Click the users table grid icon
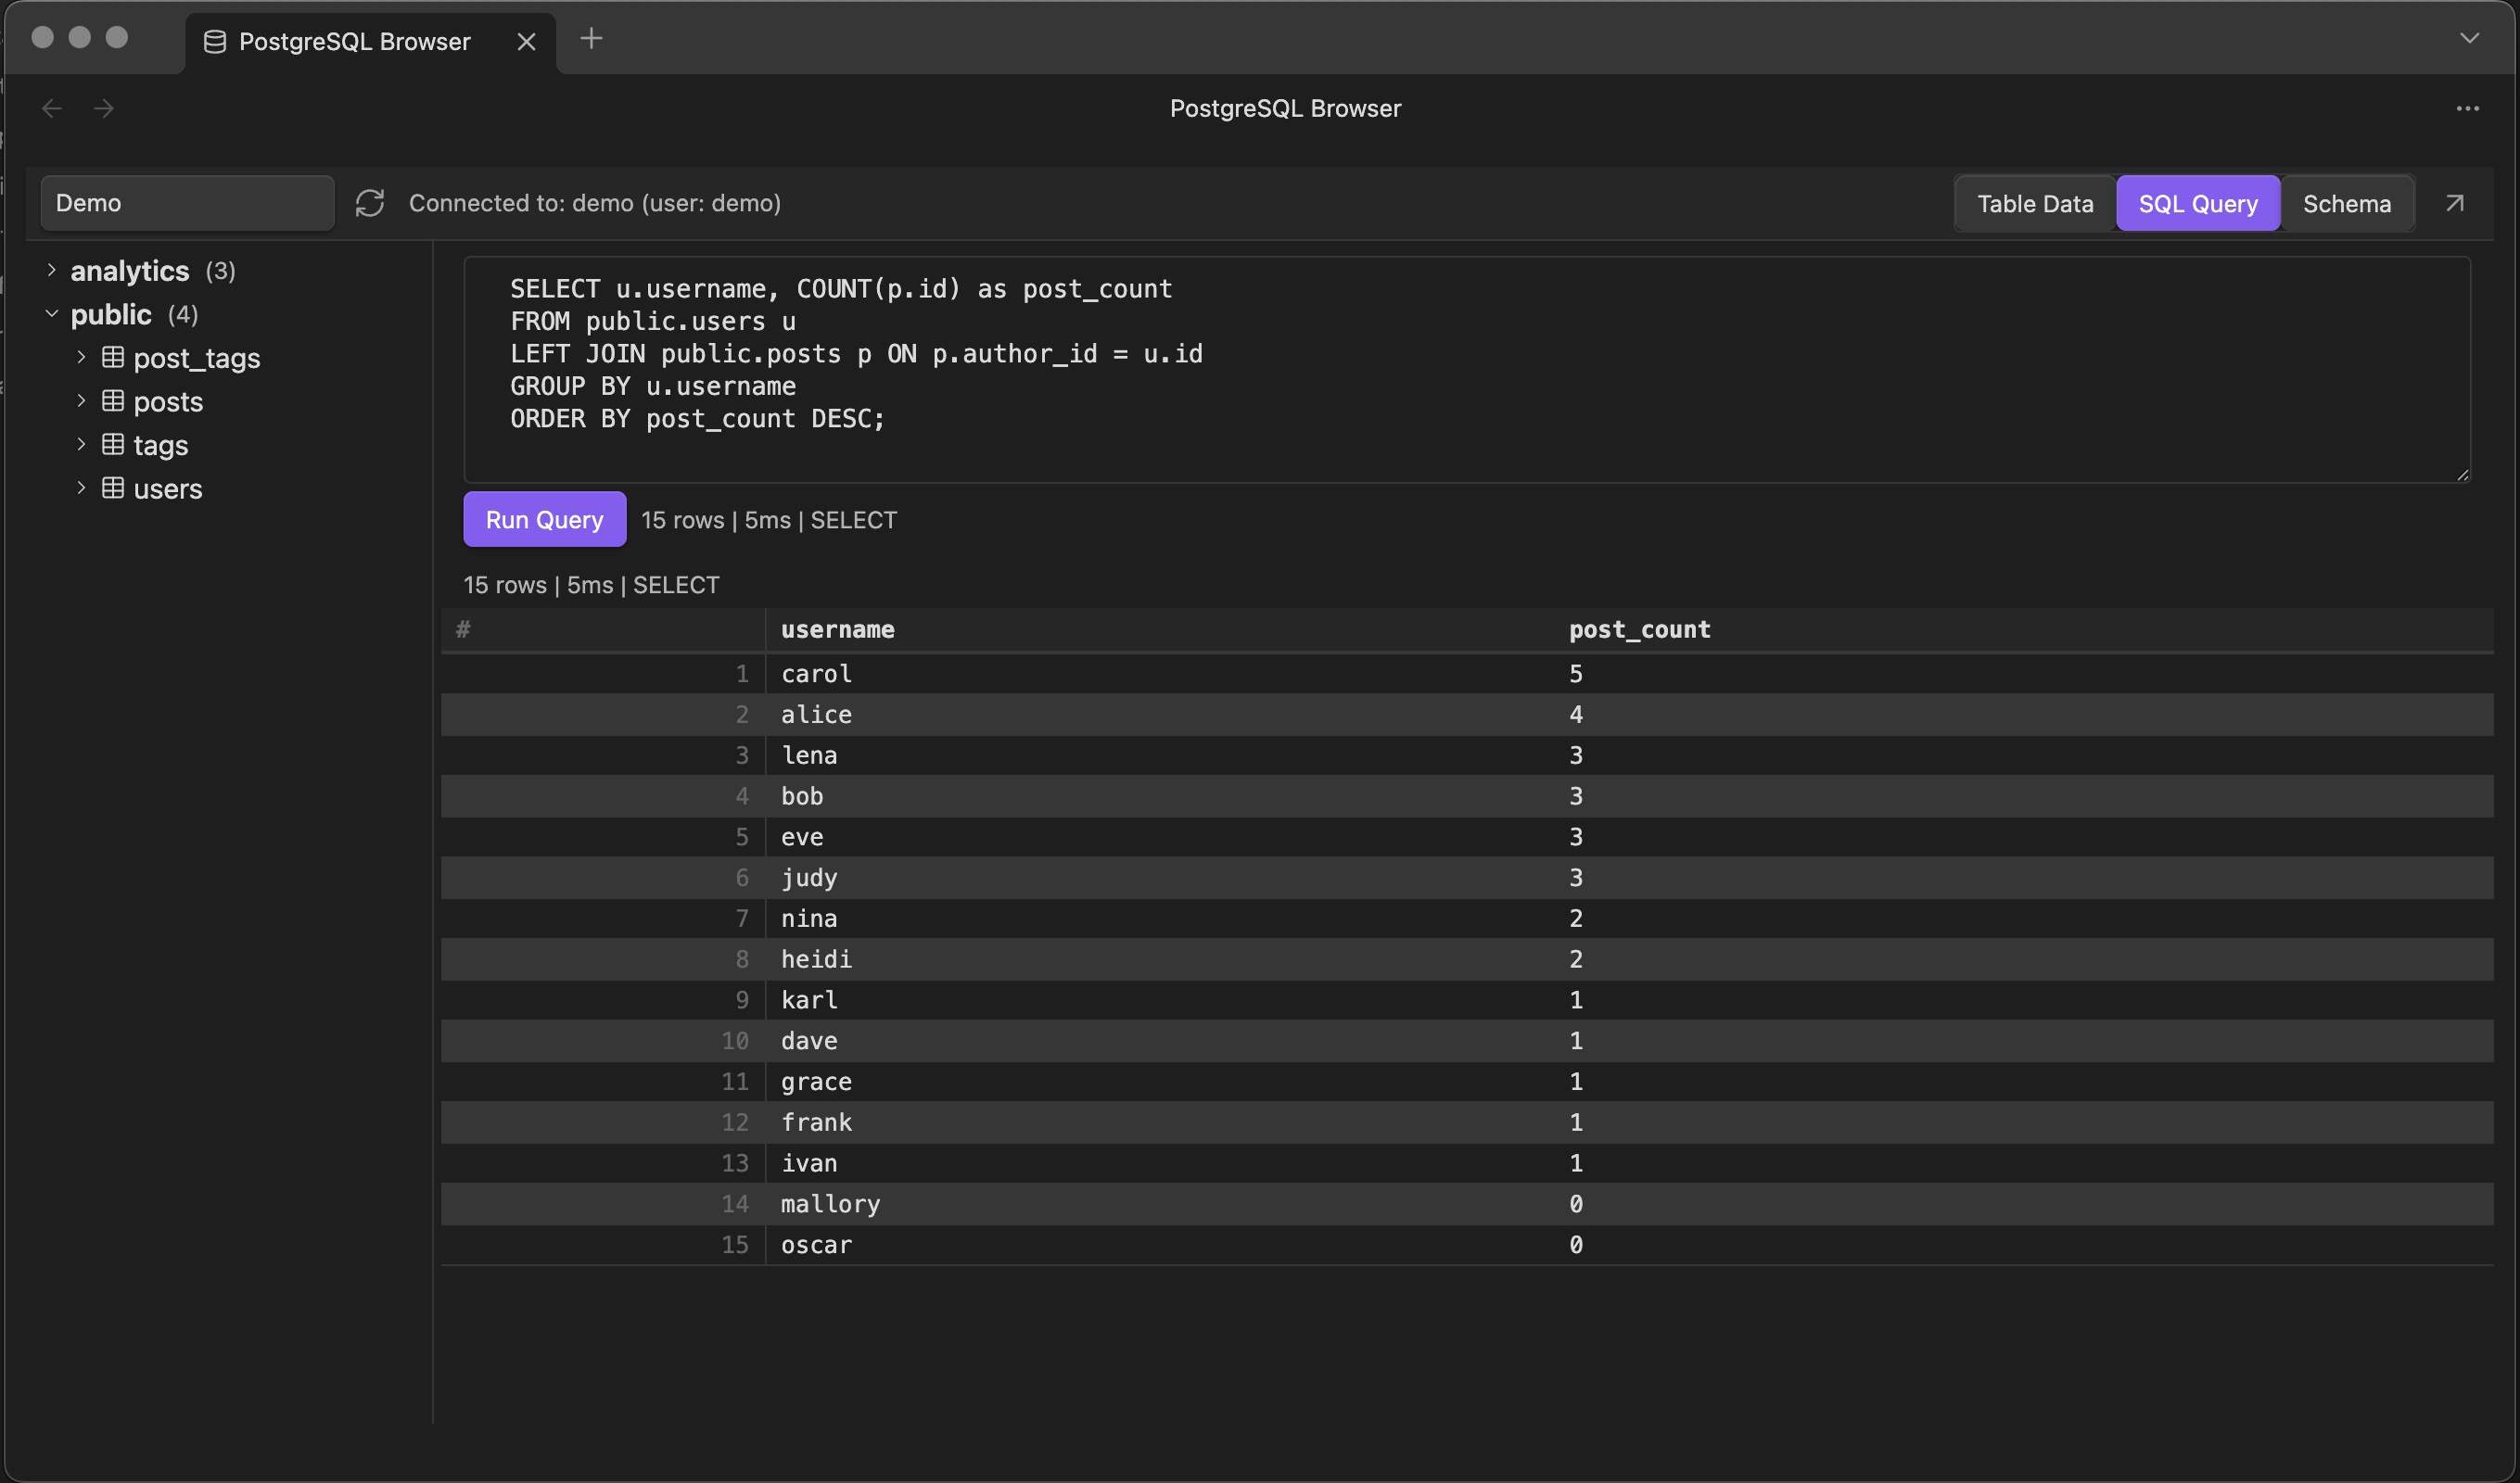The width and height of the screenshot is (2520, 1483). pos(113,488)
